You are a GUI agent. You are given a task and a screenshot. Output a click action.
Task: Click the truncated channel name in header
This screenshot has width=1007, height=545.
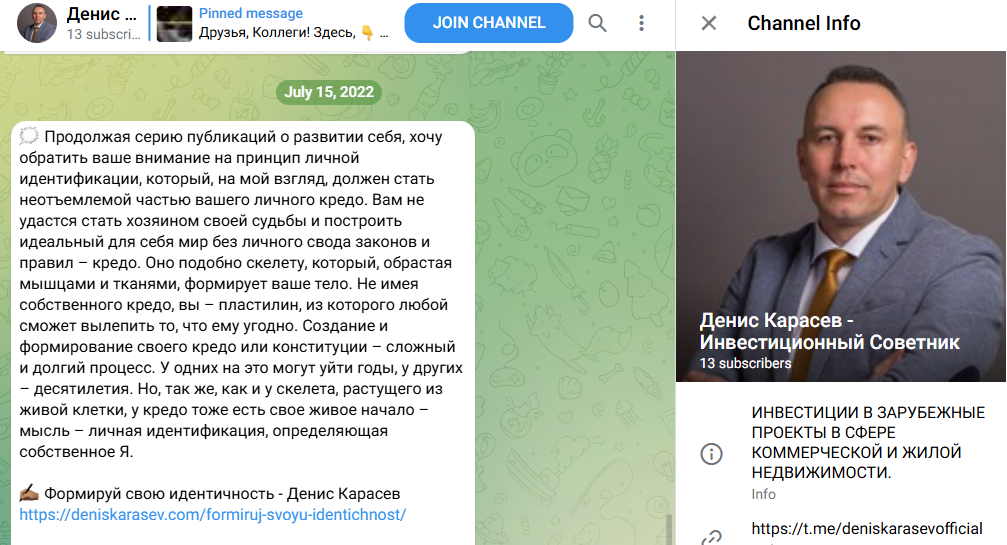click(x=101, y=14)
